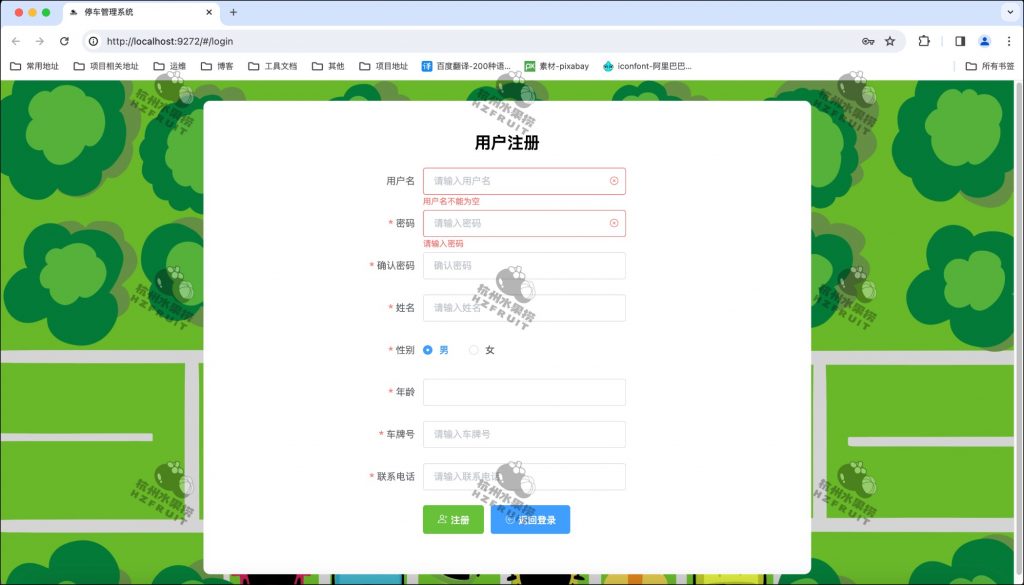Expand the 所有书签 bookmarks panel
Image resolution: width=1024 pixels, height=585 pixels.
991,66
